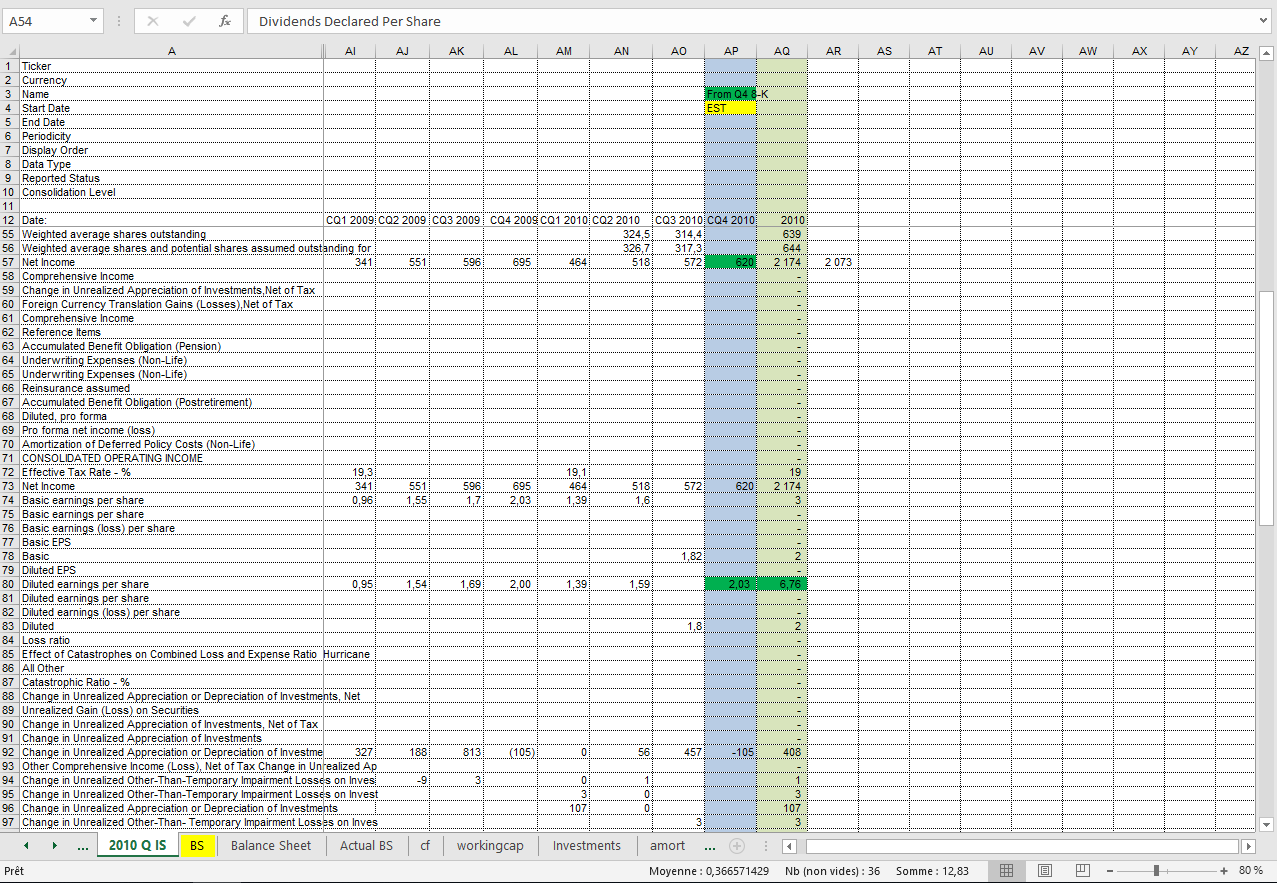Select row 57 header
Viewport: 1277px width, 883px height.
coord(10,262)
